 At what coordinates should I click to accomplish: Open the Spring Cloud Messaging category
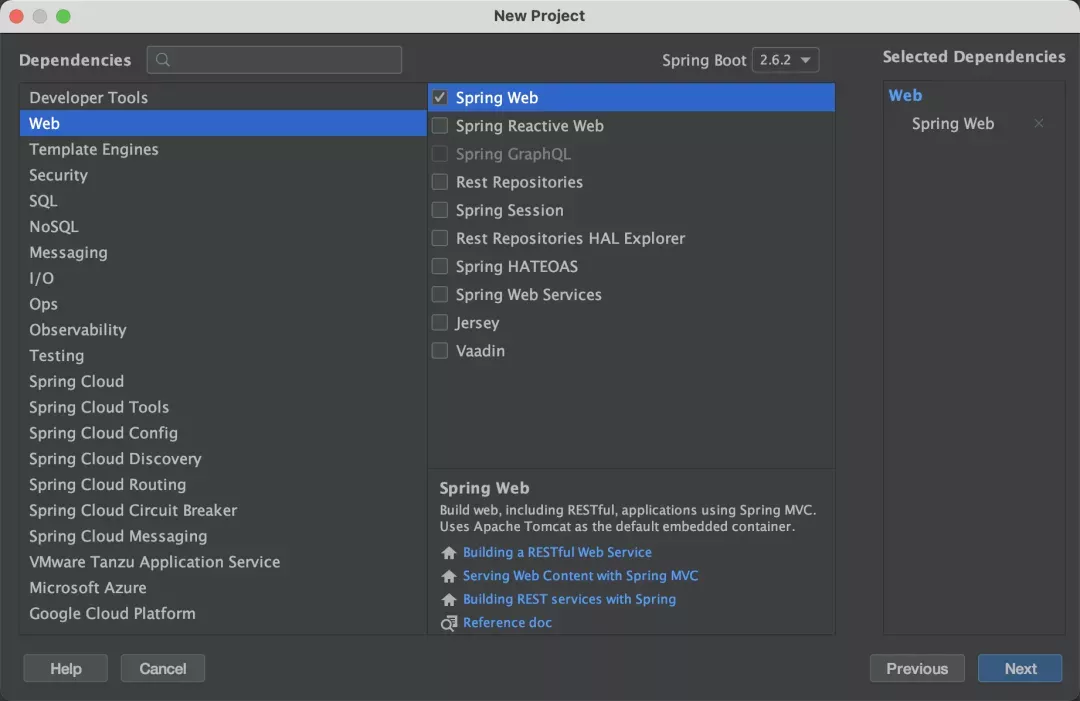pos(223,536)
